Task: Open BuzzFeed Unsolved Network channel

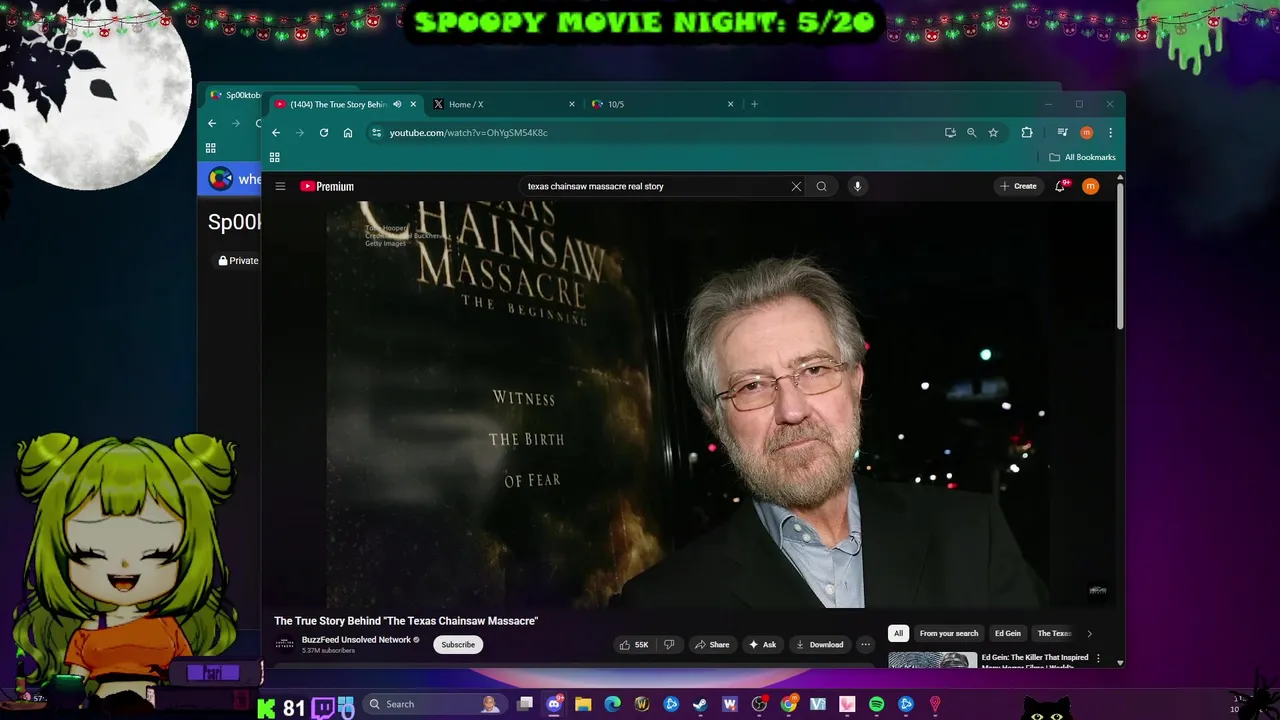Action: tap(356, 640)
